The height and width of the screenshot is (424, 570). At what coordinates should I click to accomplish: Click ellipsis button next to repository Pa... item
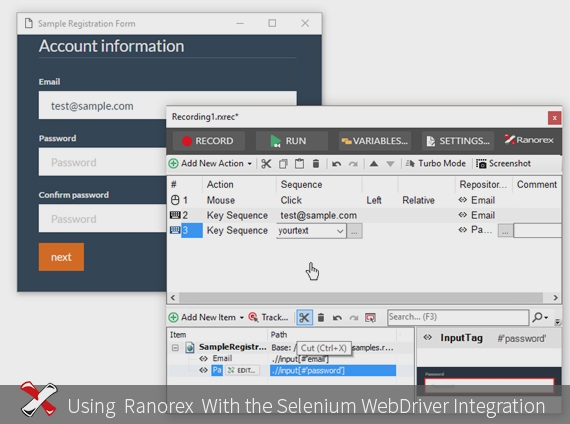coord(505,231)
